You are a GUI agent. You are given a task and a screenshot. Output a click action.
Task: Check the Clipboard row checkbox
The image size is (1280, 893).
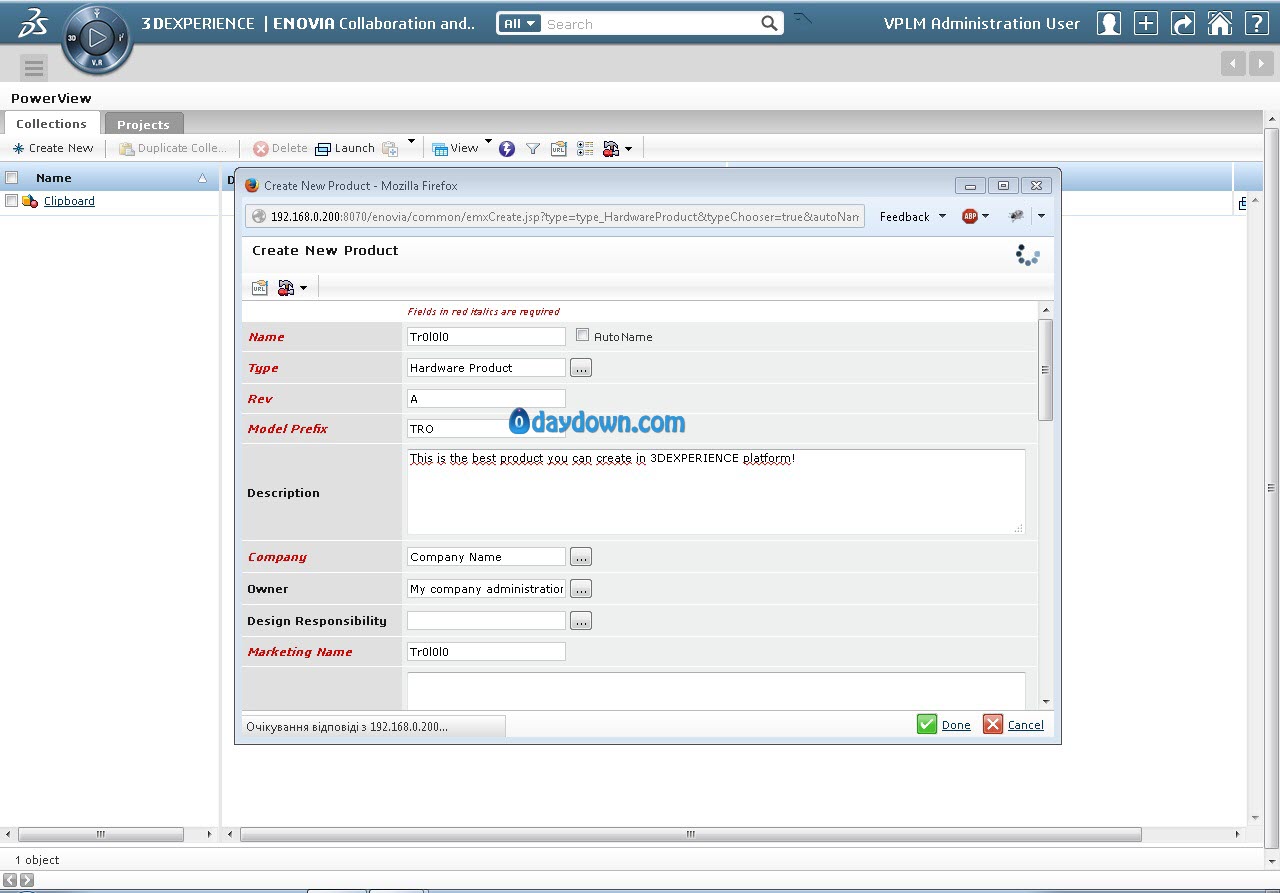[12, 201]
